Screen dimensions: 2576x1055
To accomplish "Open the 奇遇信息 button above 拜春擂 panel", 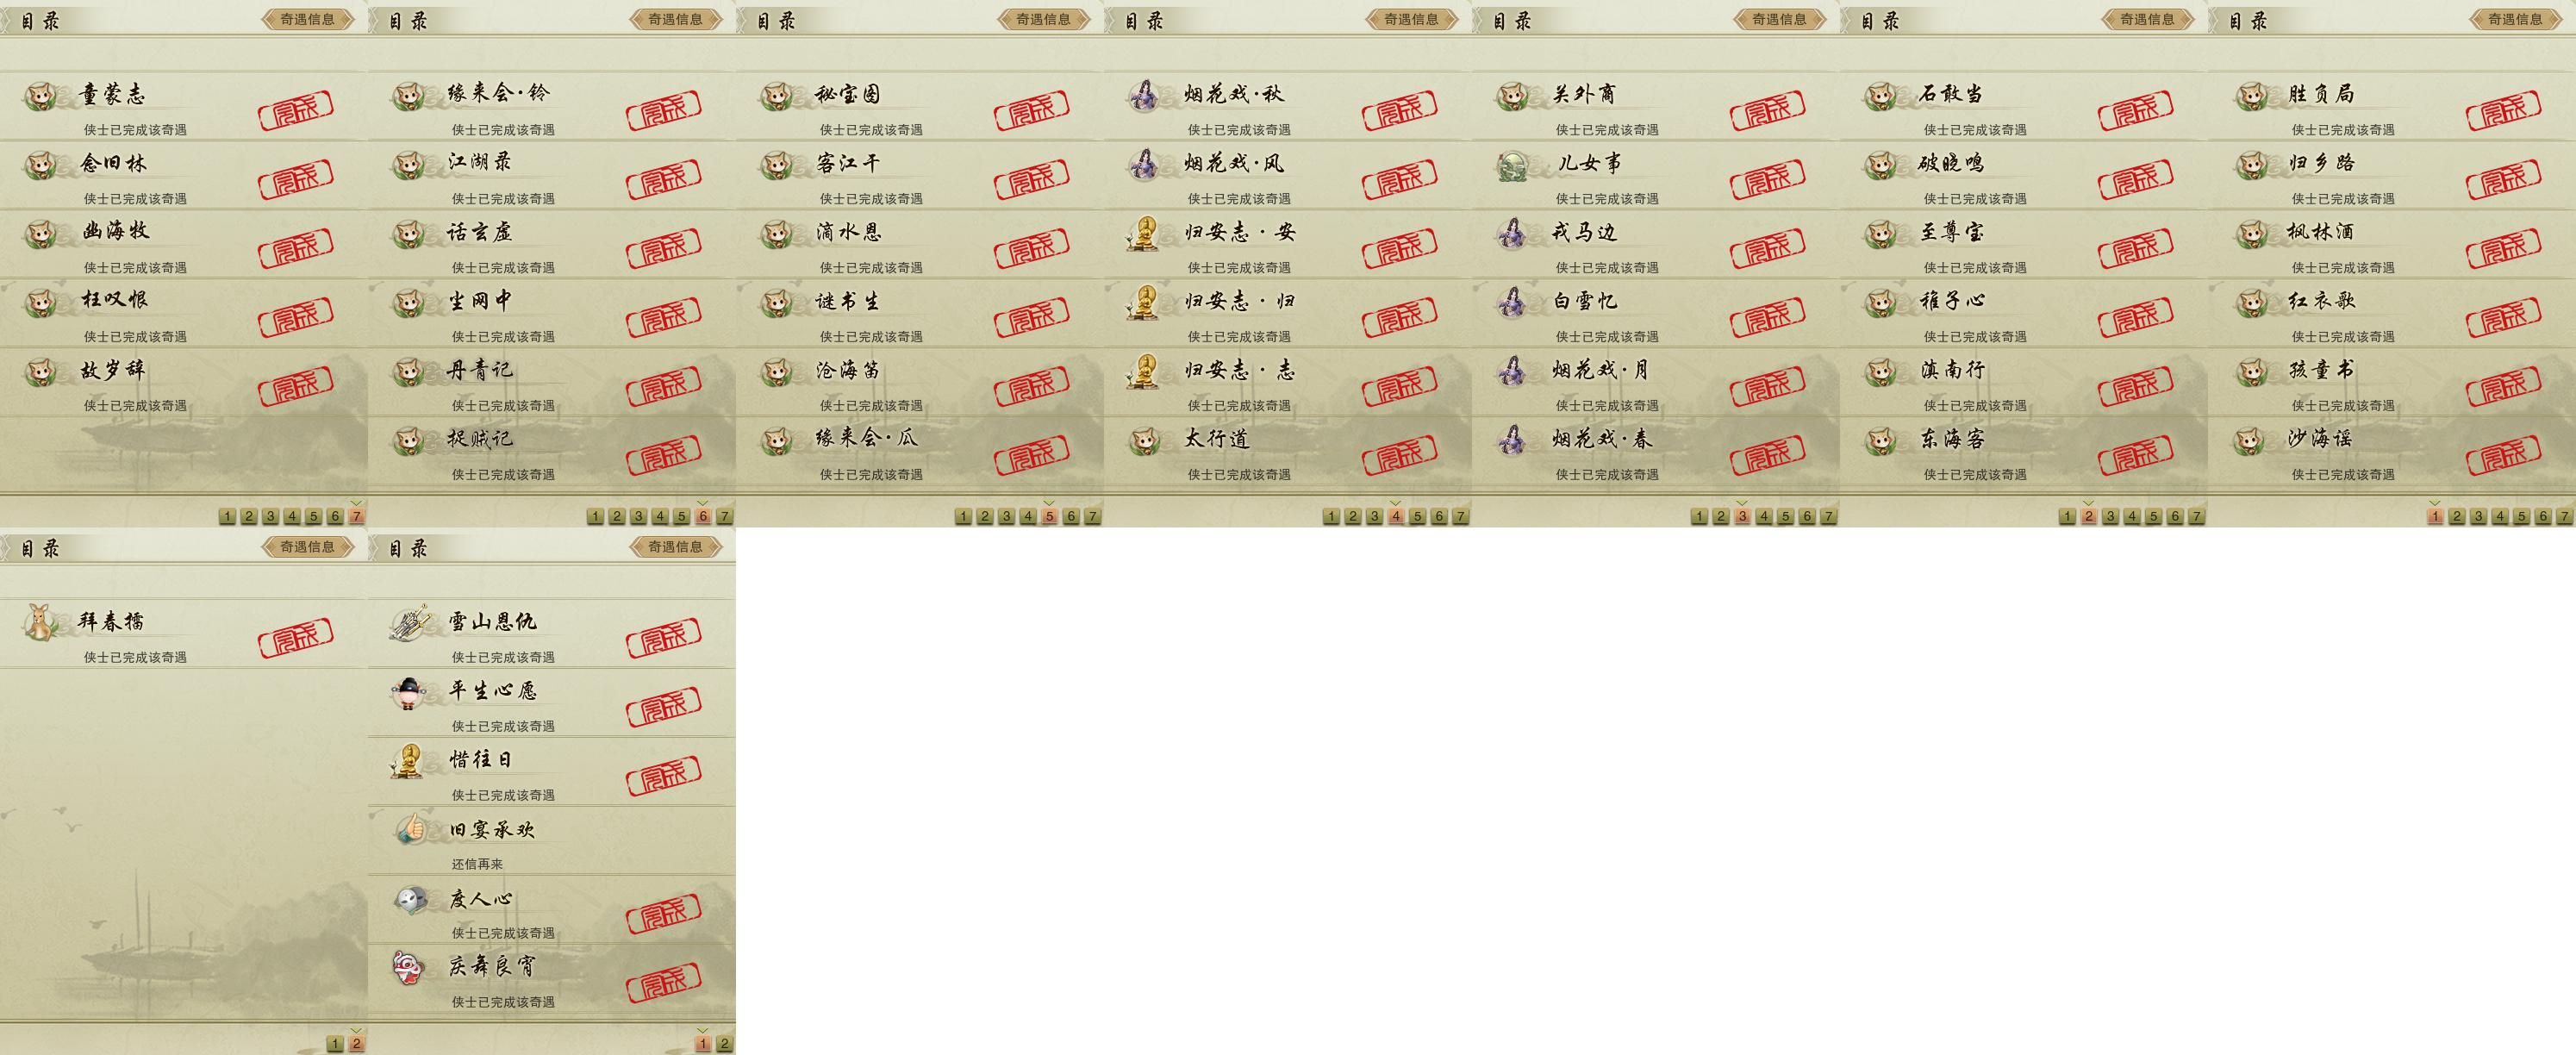I will point(308,547).
